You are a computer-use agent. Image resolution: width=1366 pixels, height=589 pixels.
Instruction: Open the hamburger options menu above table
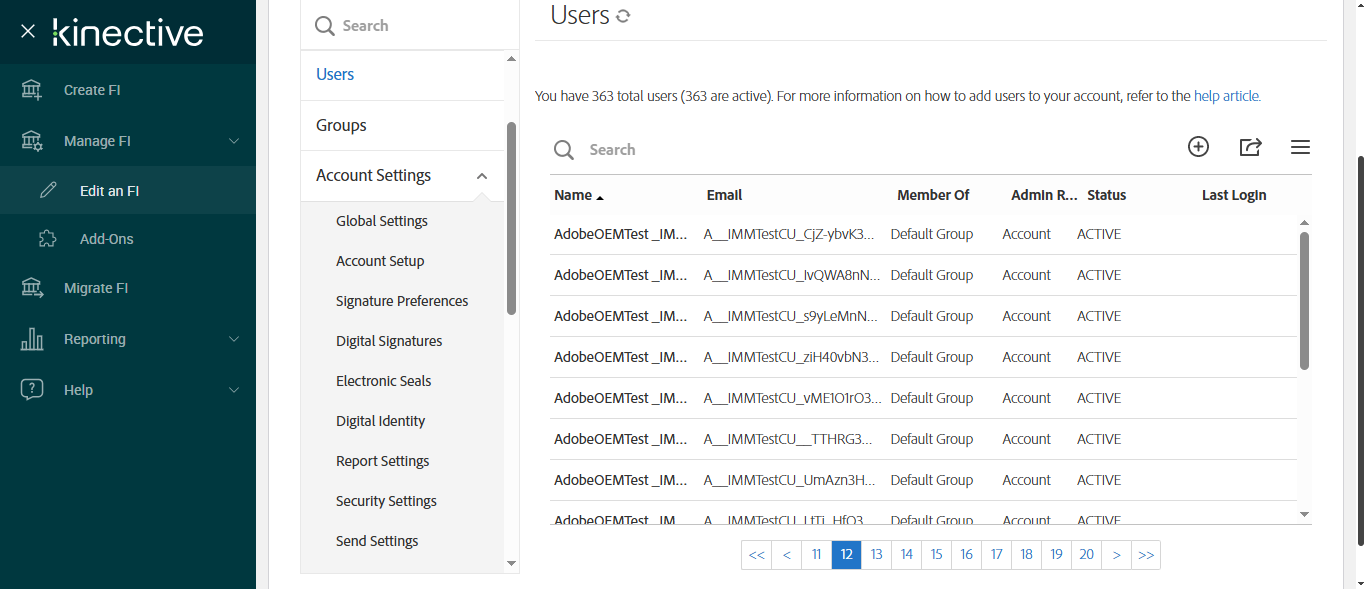(x=1300, y=147)
